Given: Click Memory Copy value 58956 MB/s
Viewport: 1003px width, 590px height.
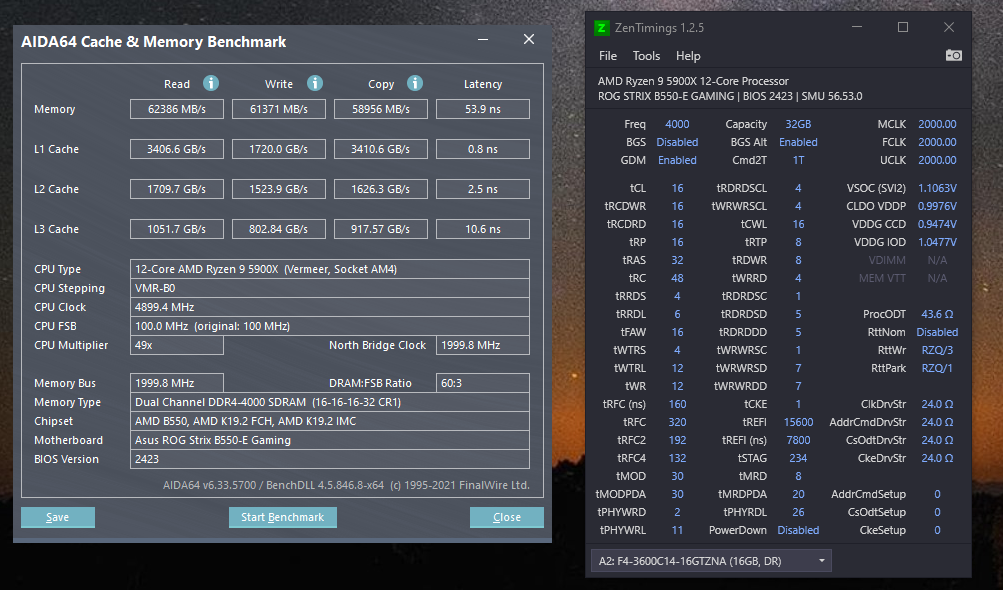Looking at the screenshot, I should [381, 109].
